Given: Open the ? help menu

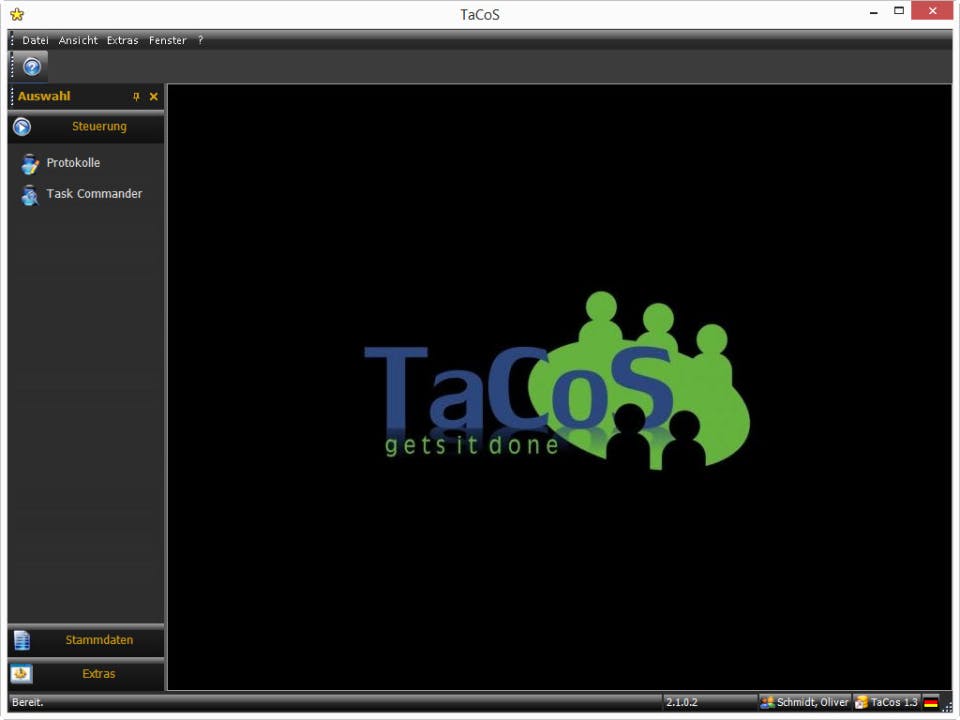Looking at the screenshot, I should click(200, 40).
